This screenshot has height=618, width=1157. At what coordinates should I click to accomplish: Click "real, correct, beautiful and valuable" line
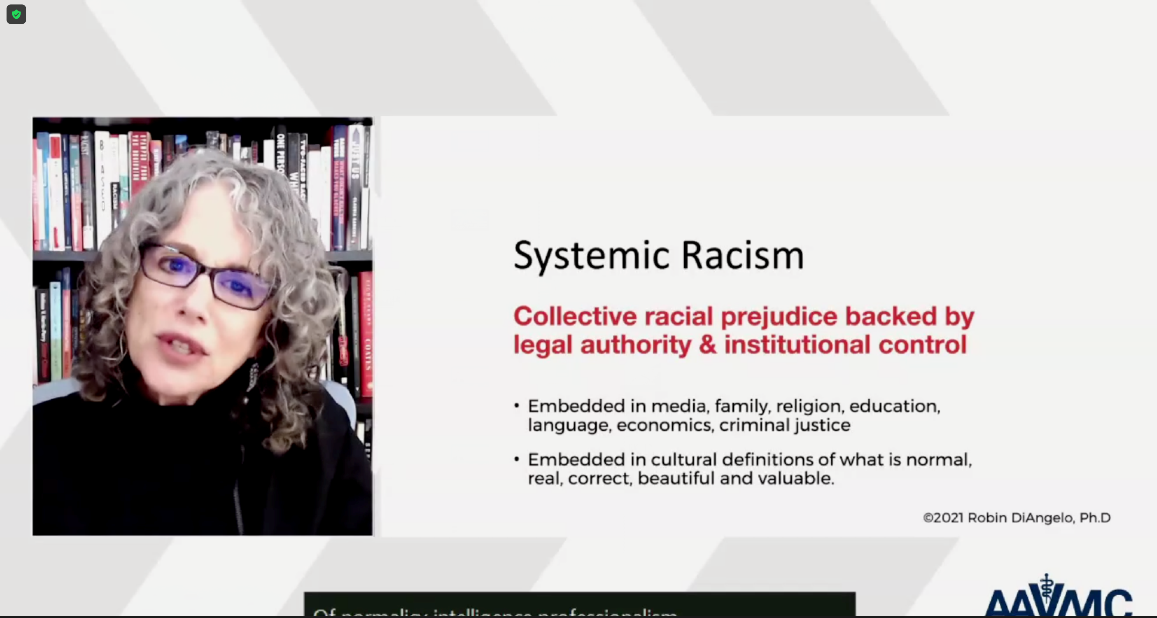(680, 479)
